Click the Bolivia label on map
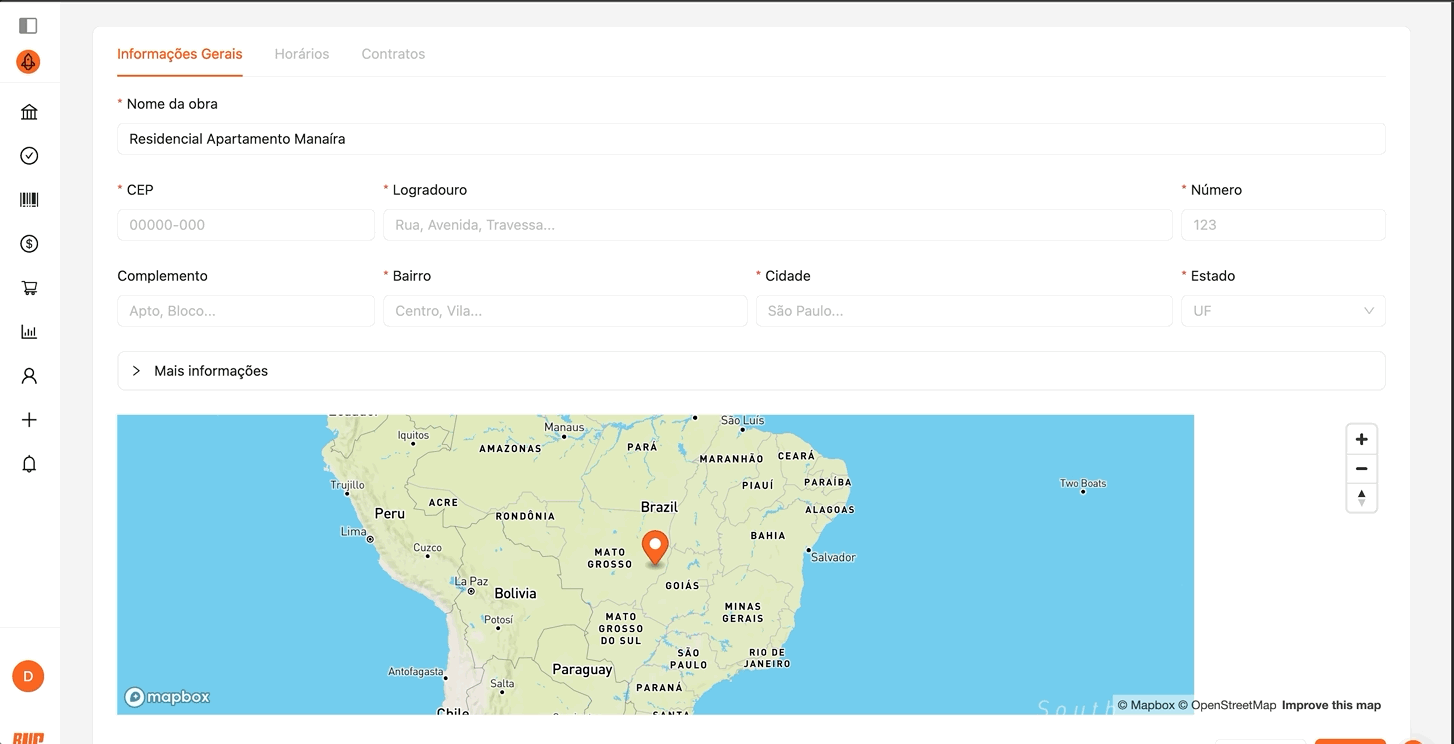Screen dimensions: 1454x744 (515, 593)
